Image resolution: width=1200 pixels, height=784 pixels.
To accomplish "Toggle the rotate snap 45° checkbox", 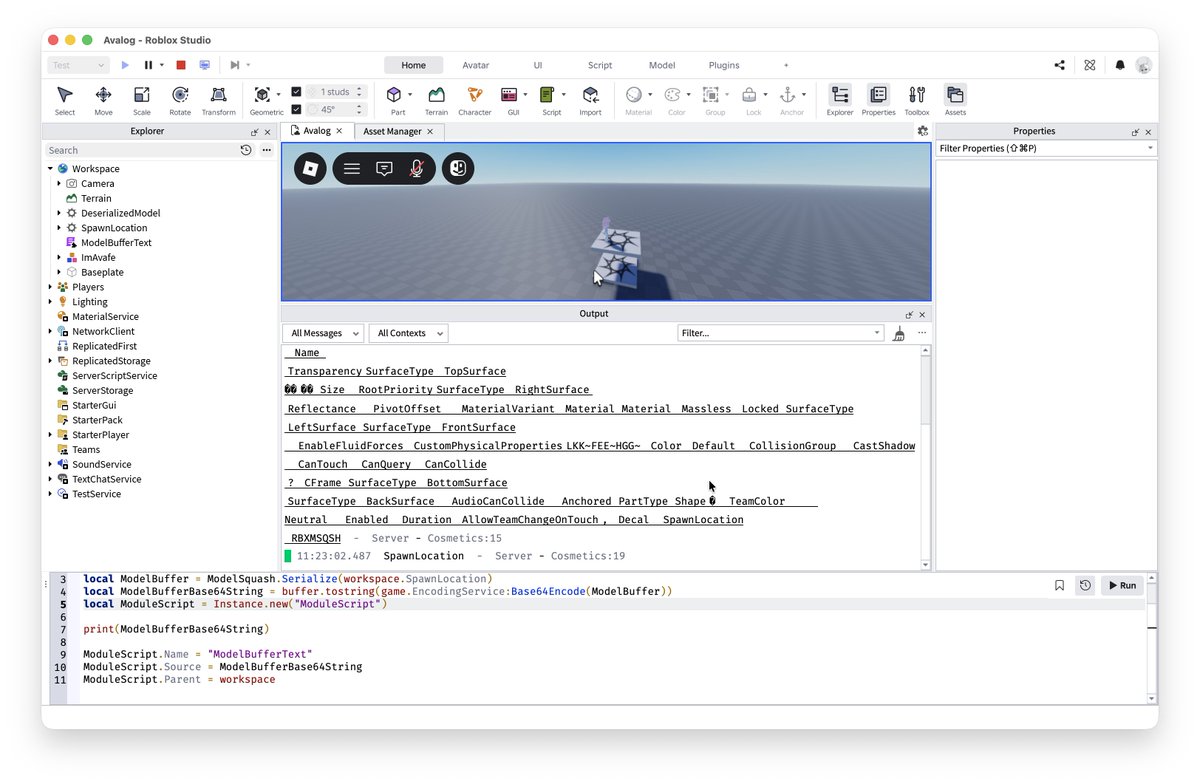I will tap(296, 109).
